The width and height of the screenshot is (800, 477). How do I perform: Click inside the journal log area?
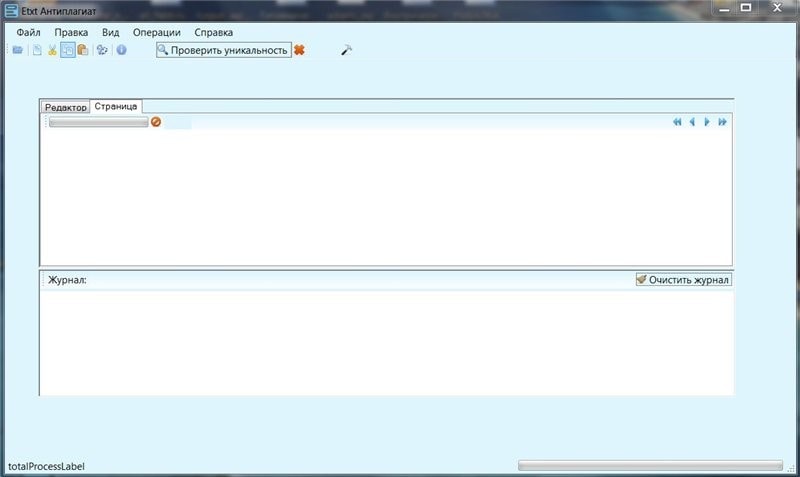(x=387, y=342)
